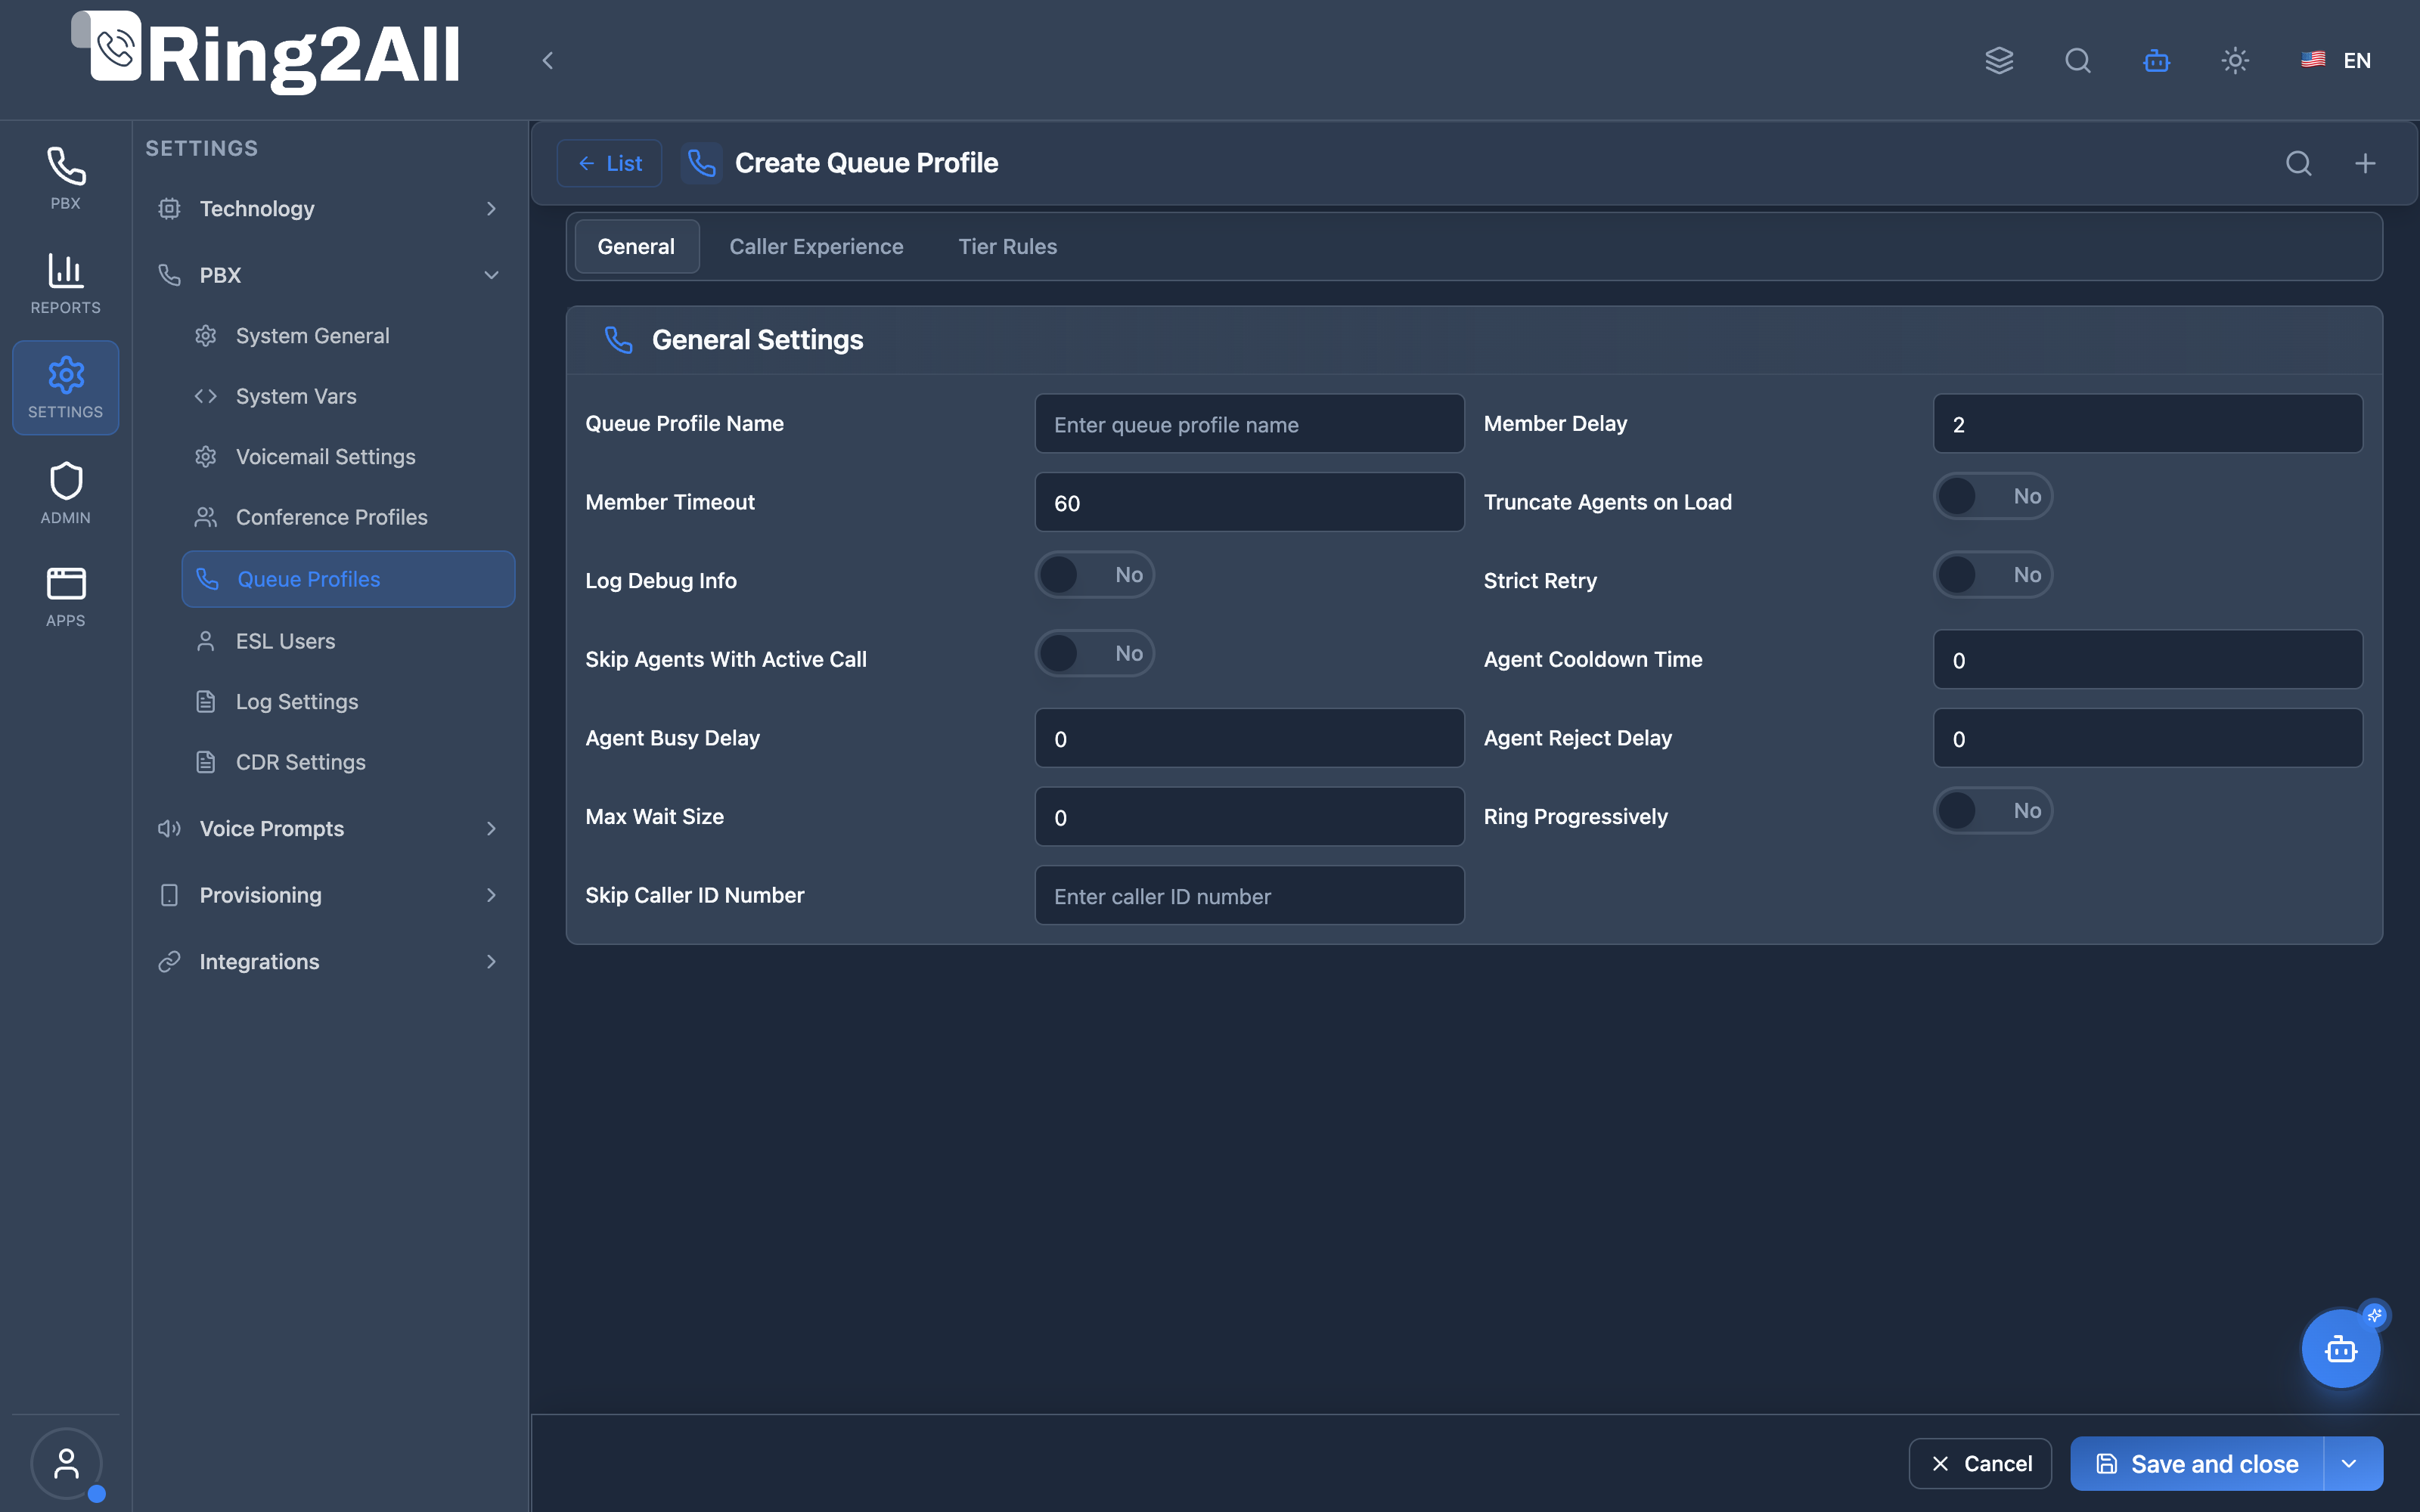Click the Cancel button
The image size is (2420, 1512).
tap(1980, 1464)
